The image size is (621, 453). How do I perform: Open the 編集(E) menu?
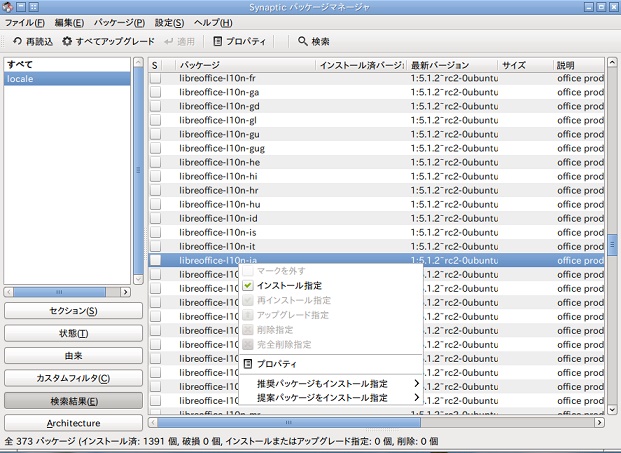pos(69,23)
